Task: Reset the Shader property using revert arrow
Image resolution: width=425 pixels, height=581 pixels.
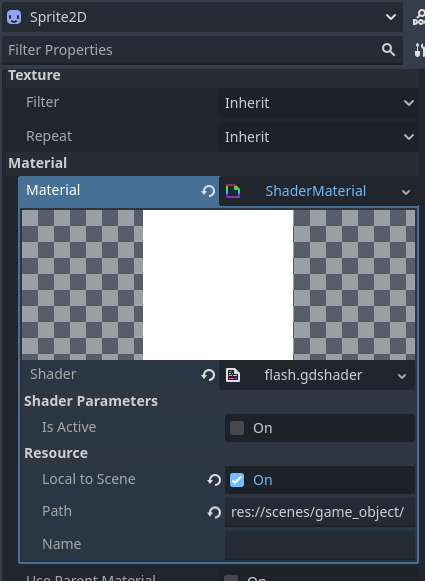Action: tap(208, 375)
